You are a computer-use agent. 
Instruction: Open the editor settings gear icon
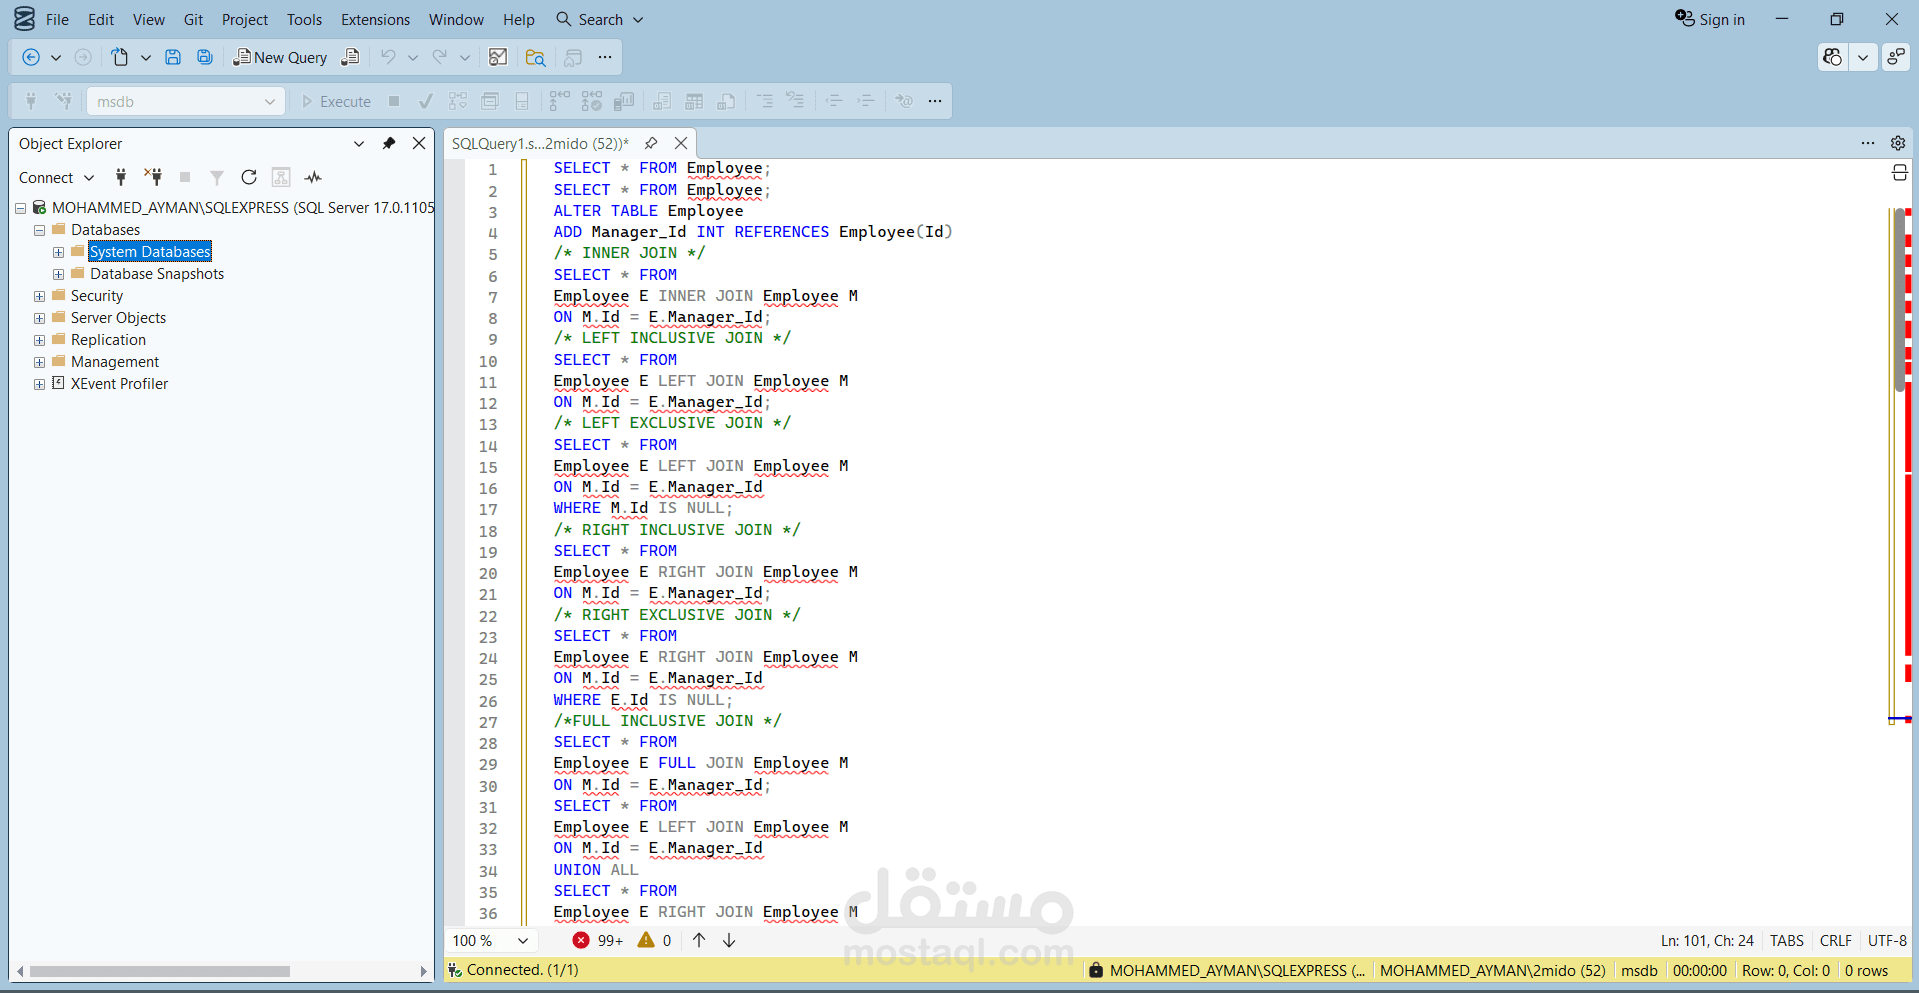click(1898, 143)
